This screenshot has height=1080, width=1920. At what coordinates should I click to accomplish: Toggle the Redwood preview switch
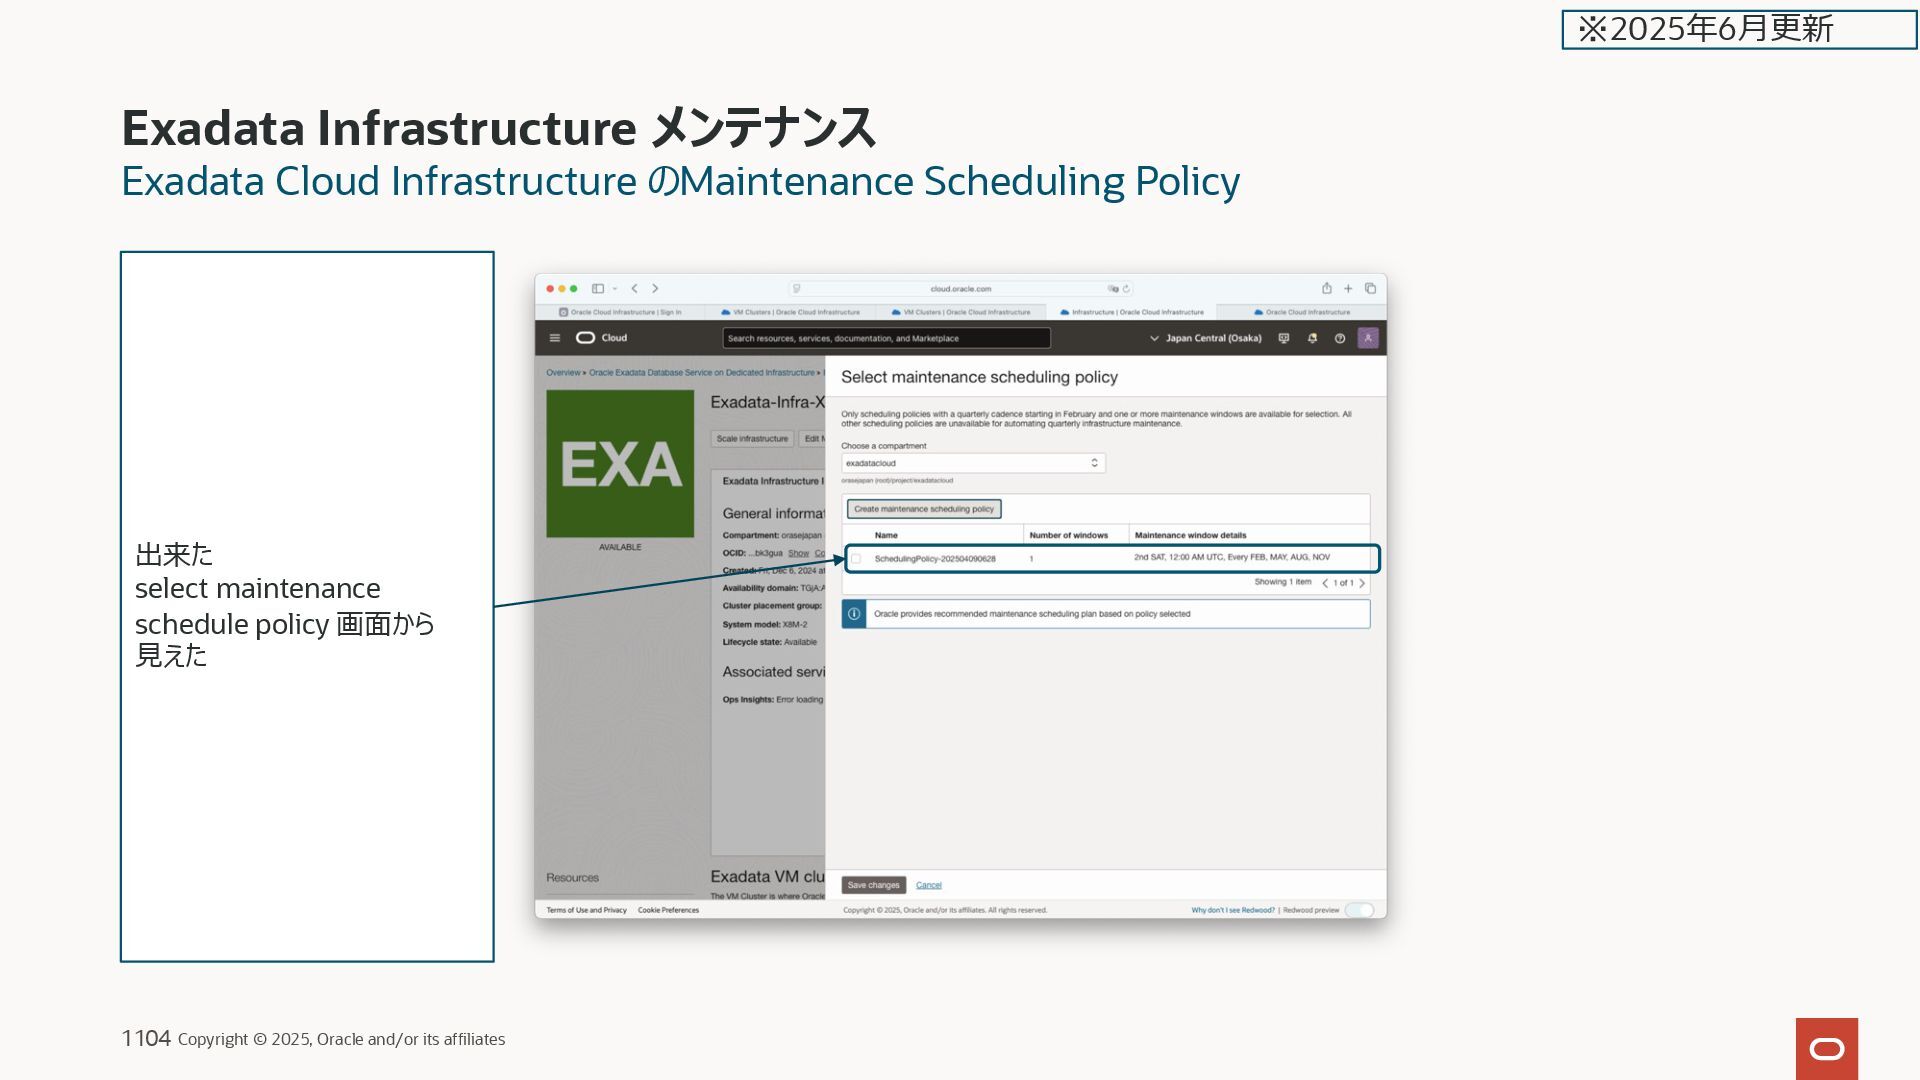pos(1359,910)
